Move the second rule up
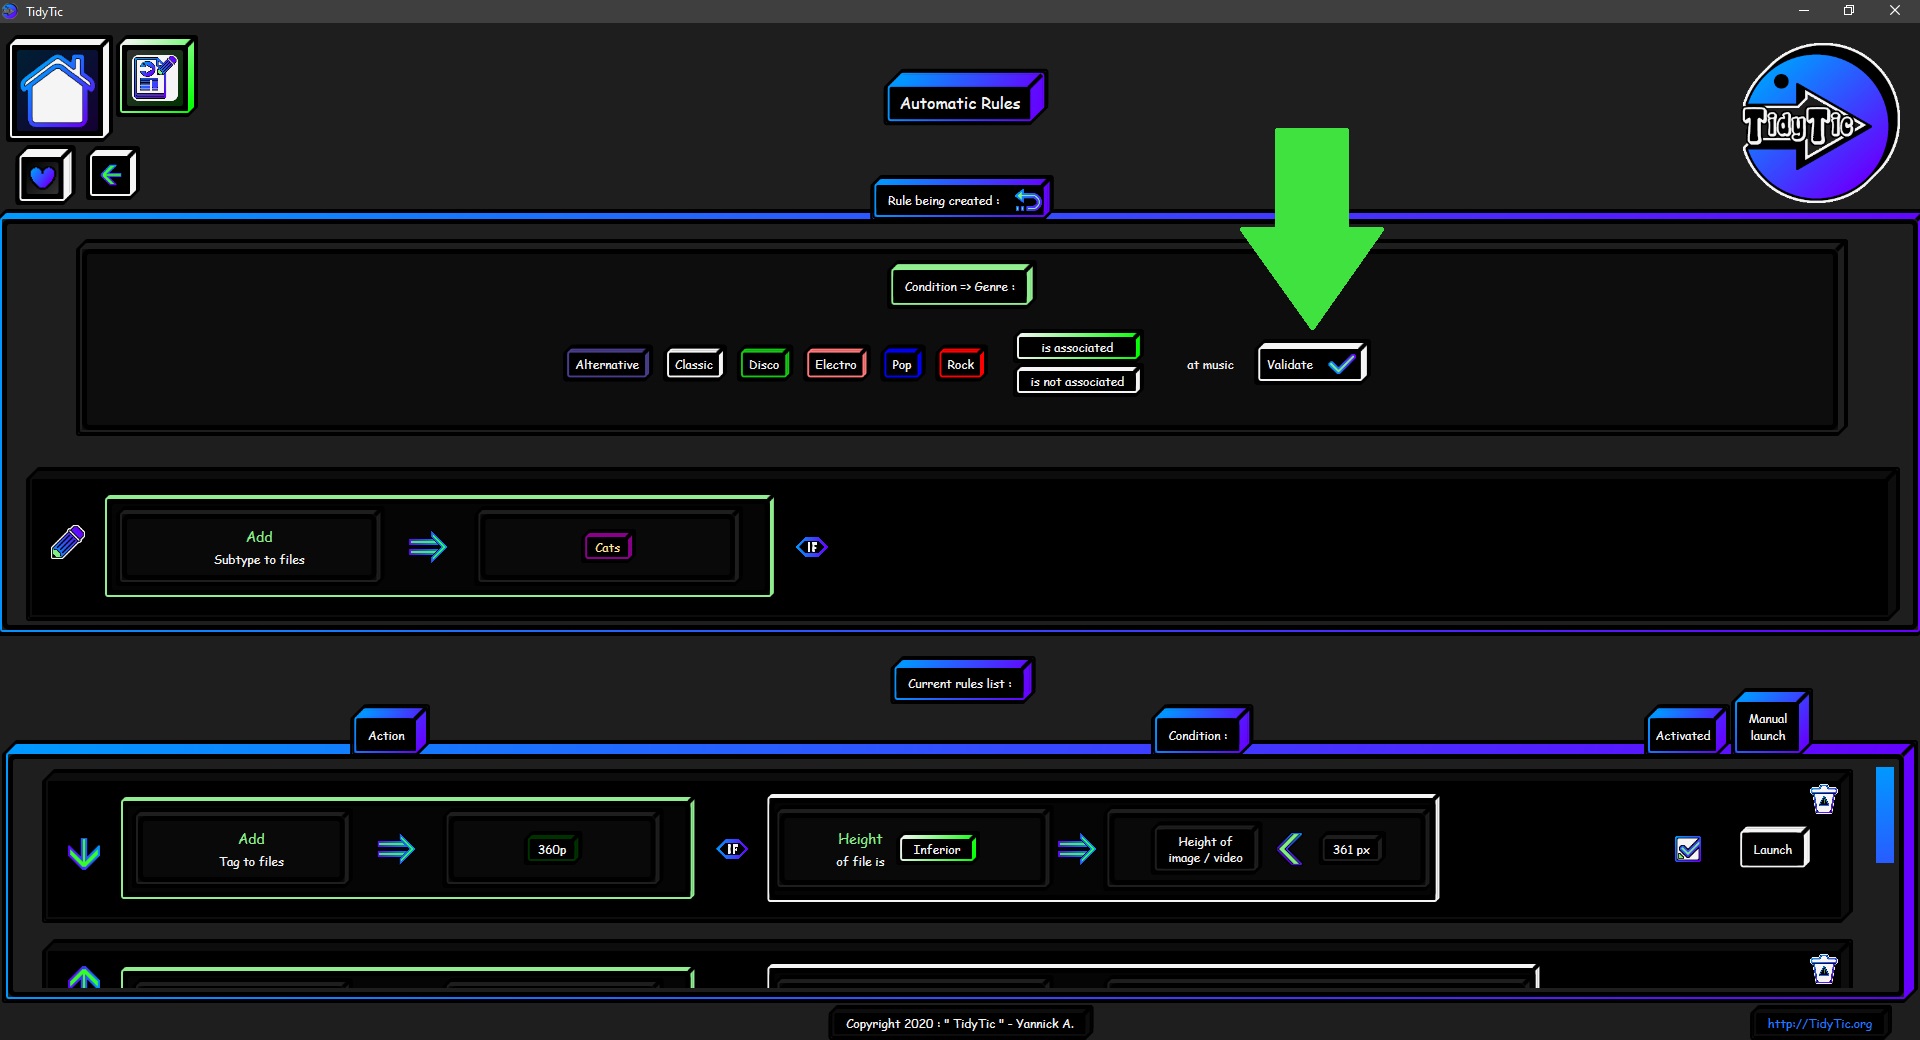The image size is (1920, 1040). [x=84, y=977]
